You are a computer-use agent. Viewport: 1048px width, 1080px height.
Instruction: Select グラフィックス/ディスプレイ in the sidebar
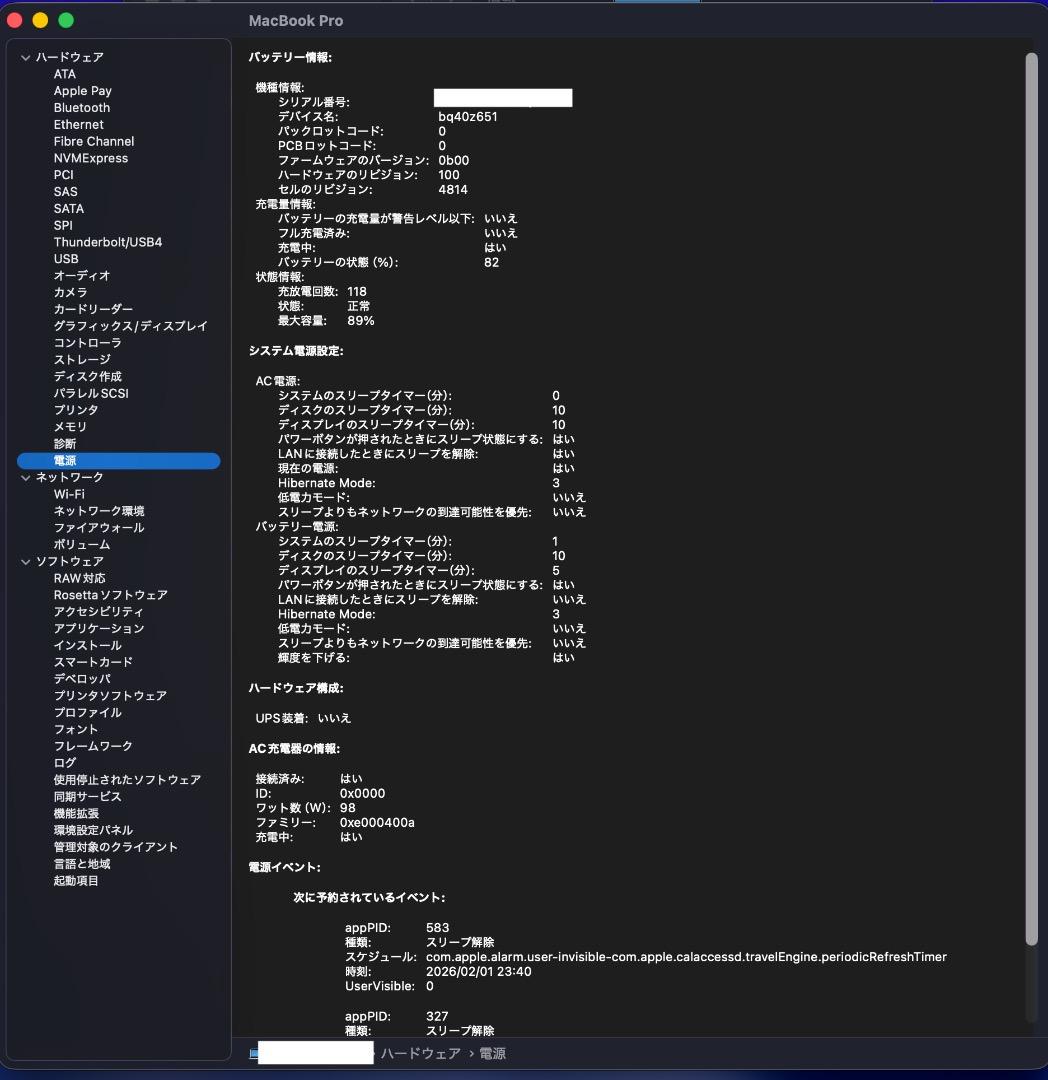pyautogui.click(x=130, y=326)
